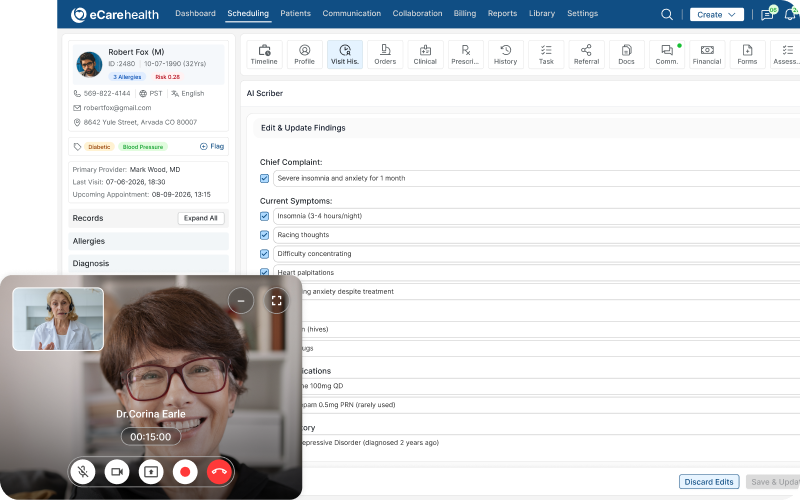The image size is (800, 500).
Task: Click the 3 Allergies badge
Action: pos(127,77)
